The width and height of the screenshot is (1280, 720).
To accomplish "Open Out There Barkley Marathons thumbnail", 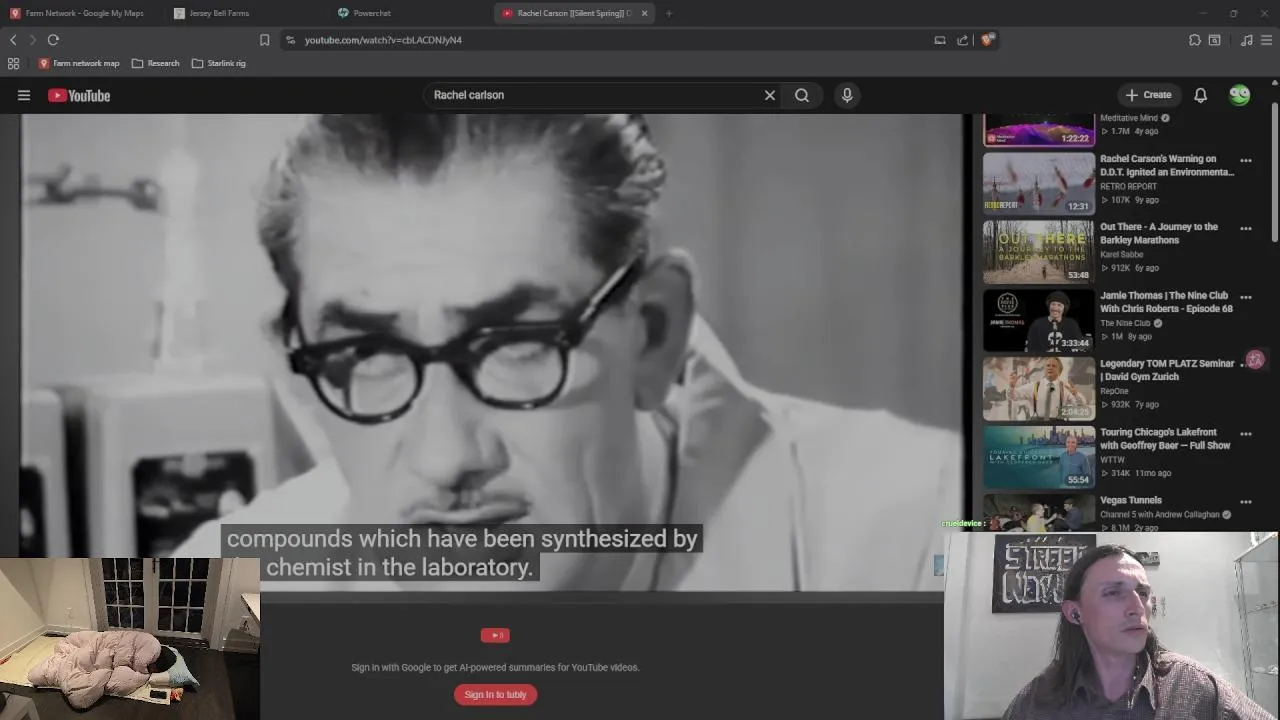I will tap(1039, 252).
